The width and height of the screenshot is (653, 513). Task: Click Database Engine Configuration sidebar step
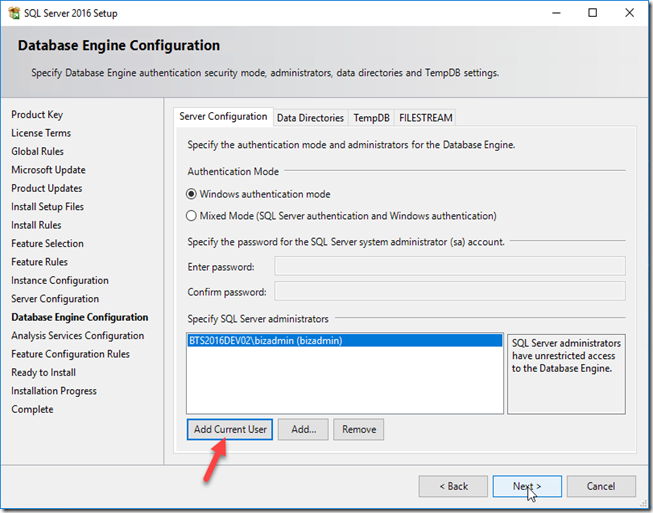80,317
